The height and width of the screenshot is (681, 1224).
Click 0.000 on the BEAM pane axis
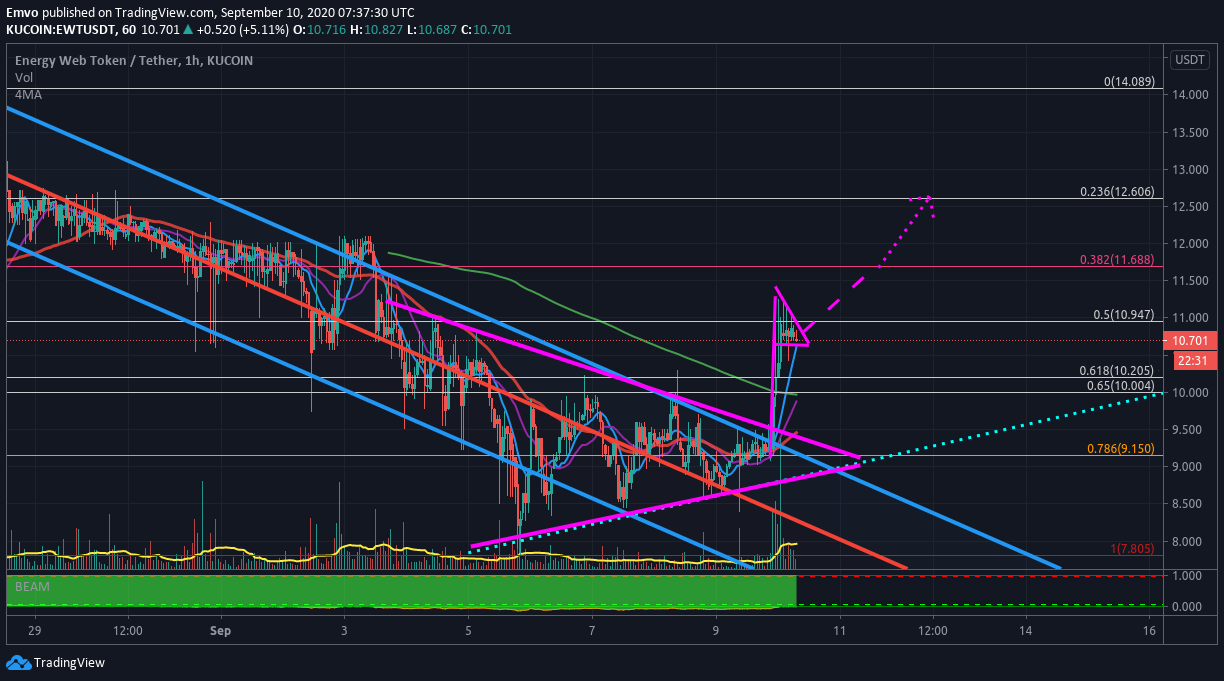1189,607
